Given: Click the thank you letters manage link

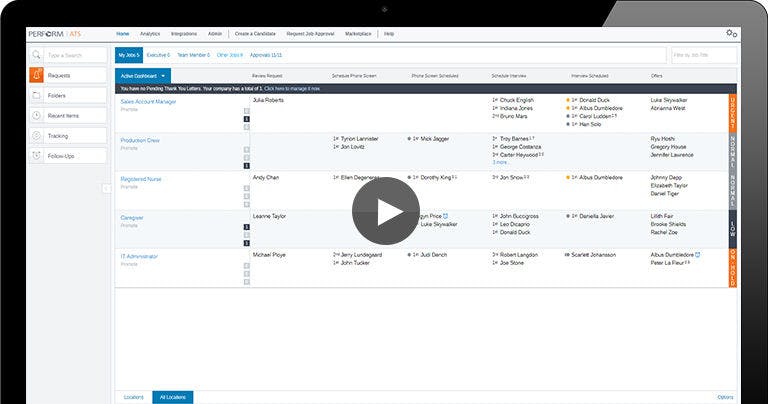Looking at the screenshot, I should pyautogui.click(x=292, y=89).
